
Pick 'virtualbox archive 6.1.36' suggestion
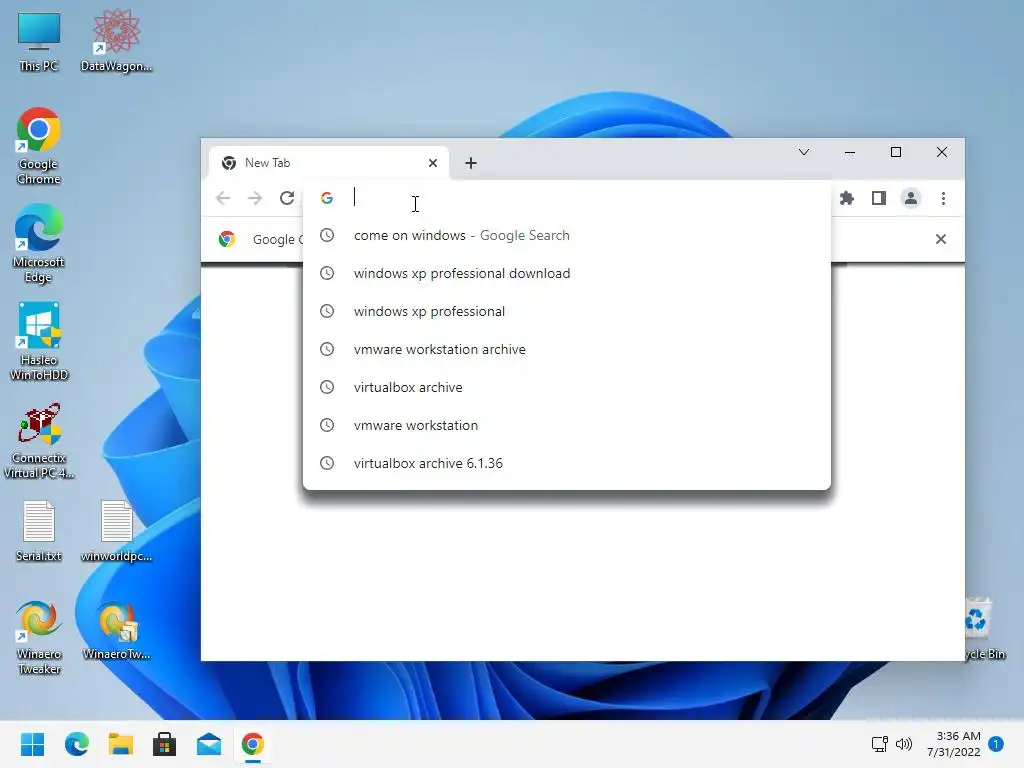tap(567, 462)
